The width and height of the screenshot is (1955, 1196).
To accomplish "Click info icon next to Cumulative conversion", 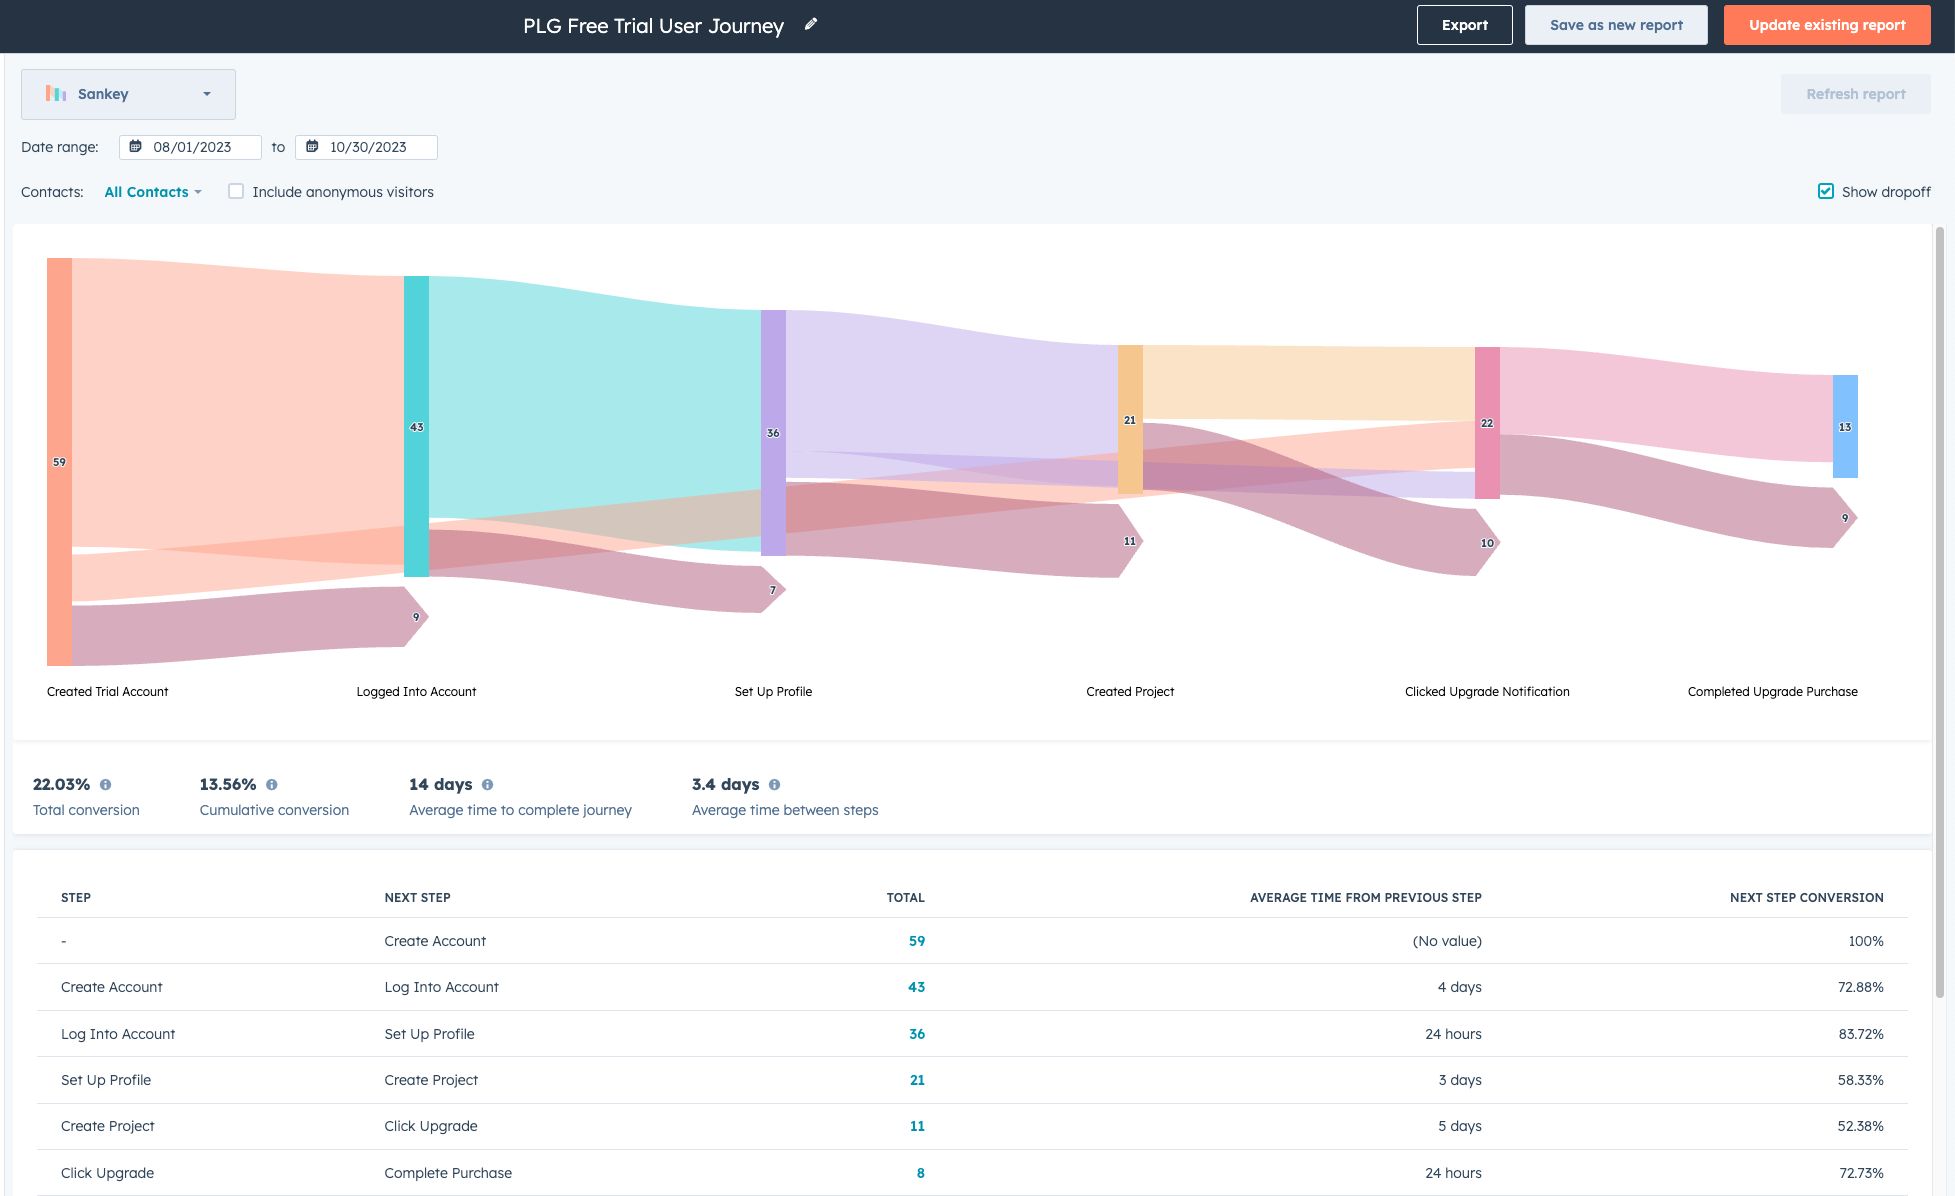I will coord(272,785).
